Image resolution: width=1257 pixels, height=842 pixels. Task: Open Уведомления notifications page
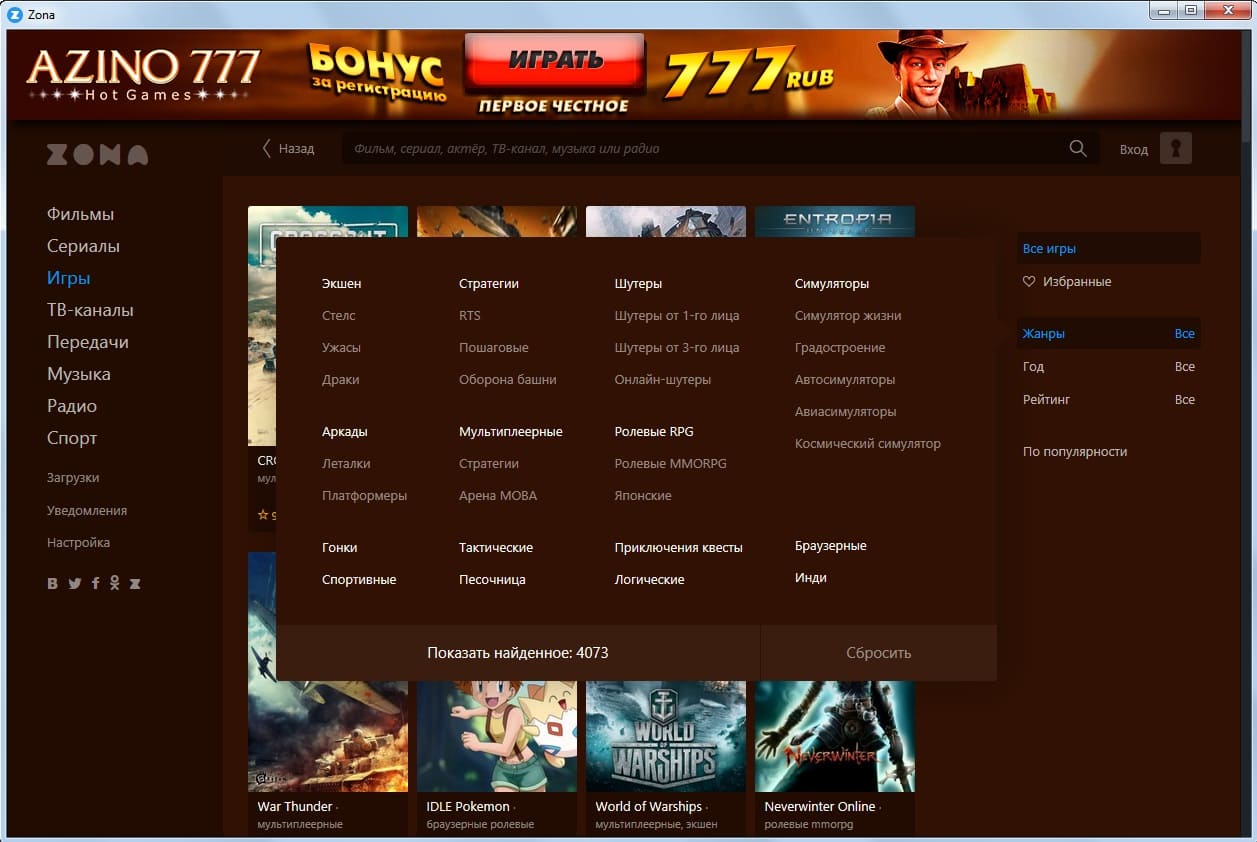(x=87, y=510)
